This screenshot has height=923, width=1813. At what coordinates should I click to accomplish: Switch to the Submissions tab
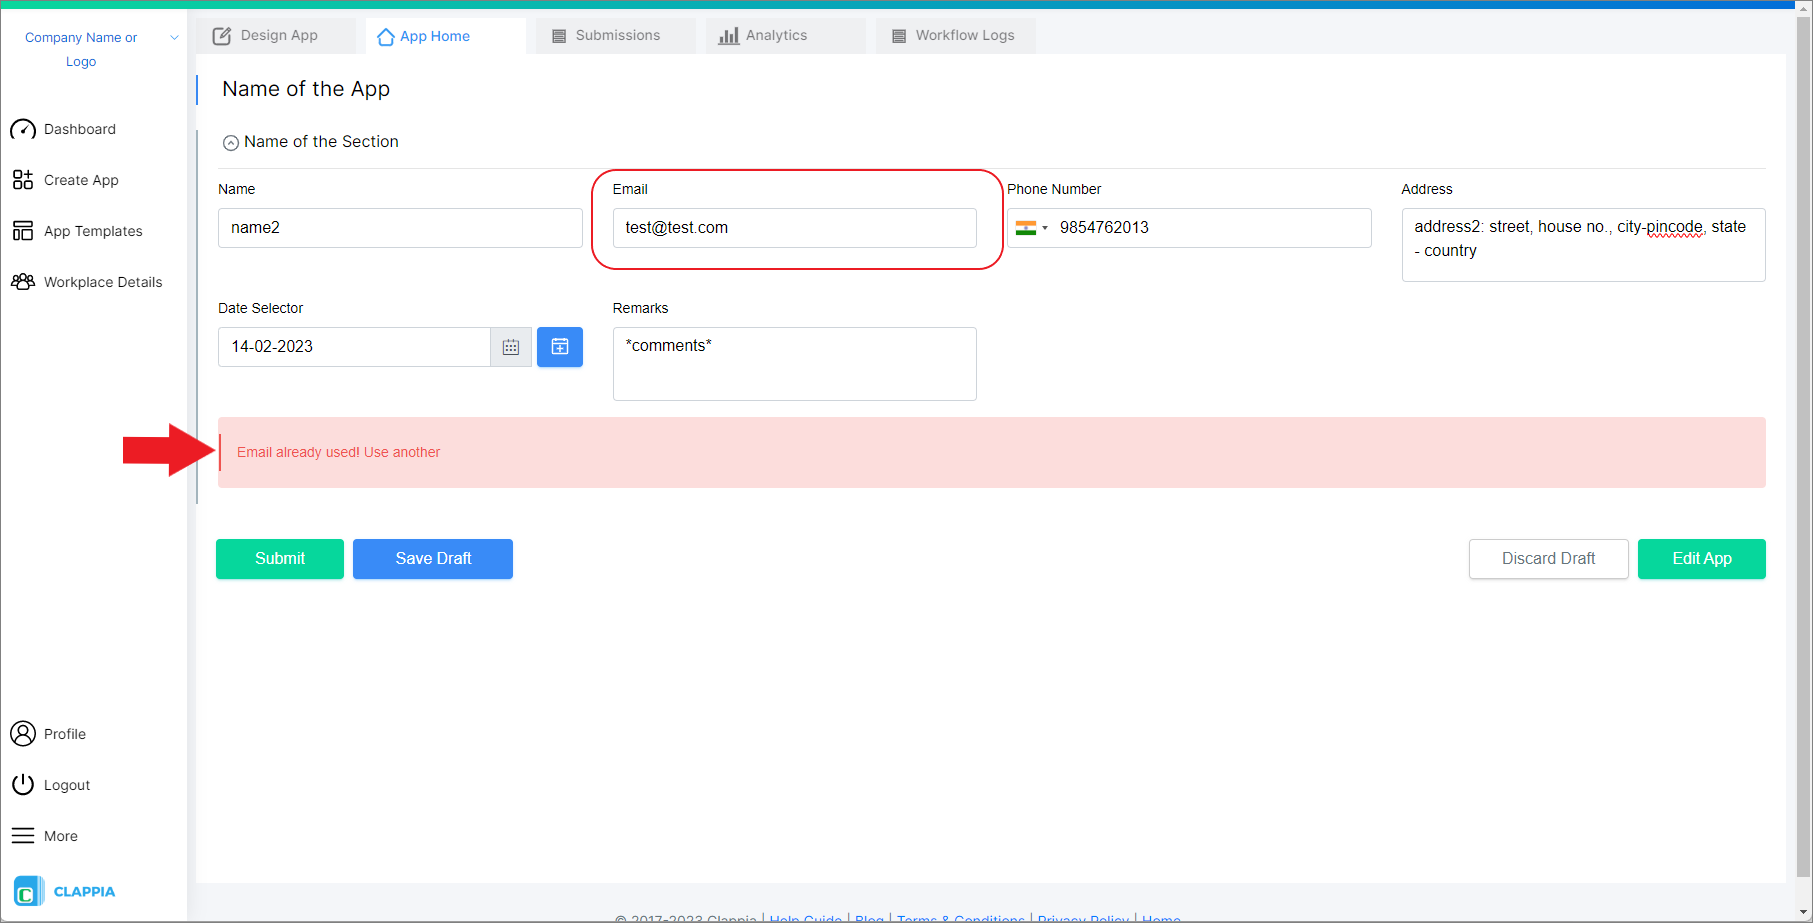point(615,35)
